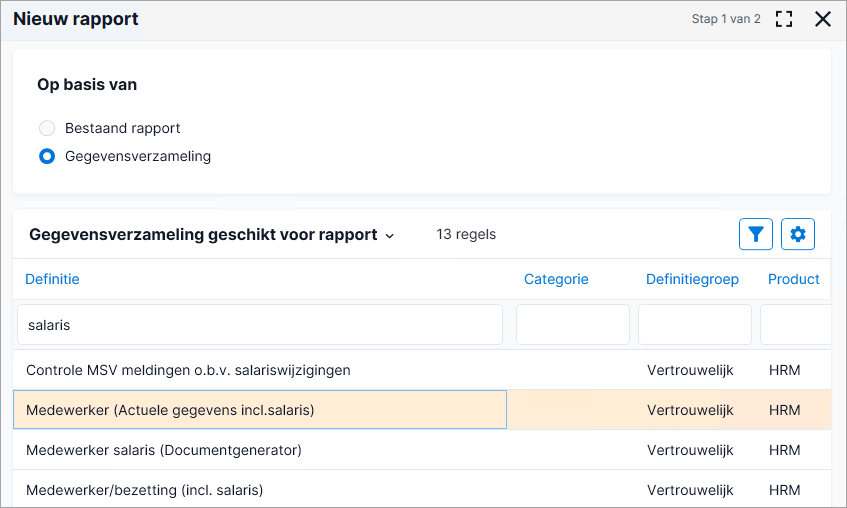Click the Product filter input field
Image resolution: width=847 pixels, height=508 pixels.
coord(796,325)
